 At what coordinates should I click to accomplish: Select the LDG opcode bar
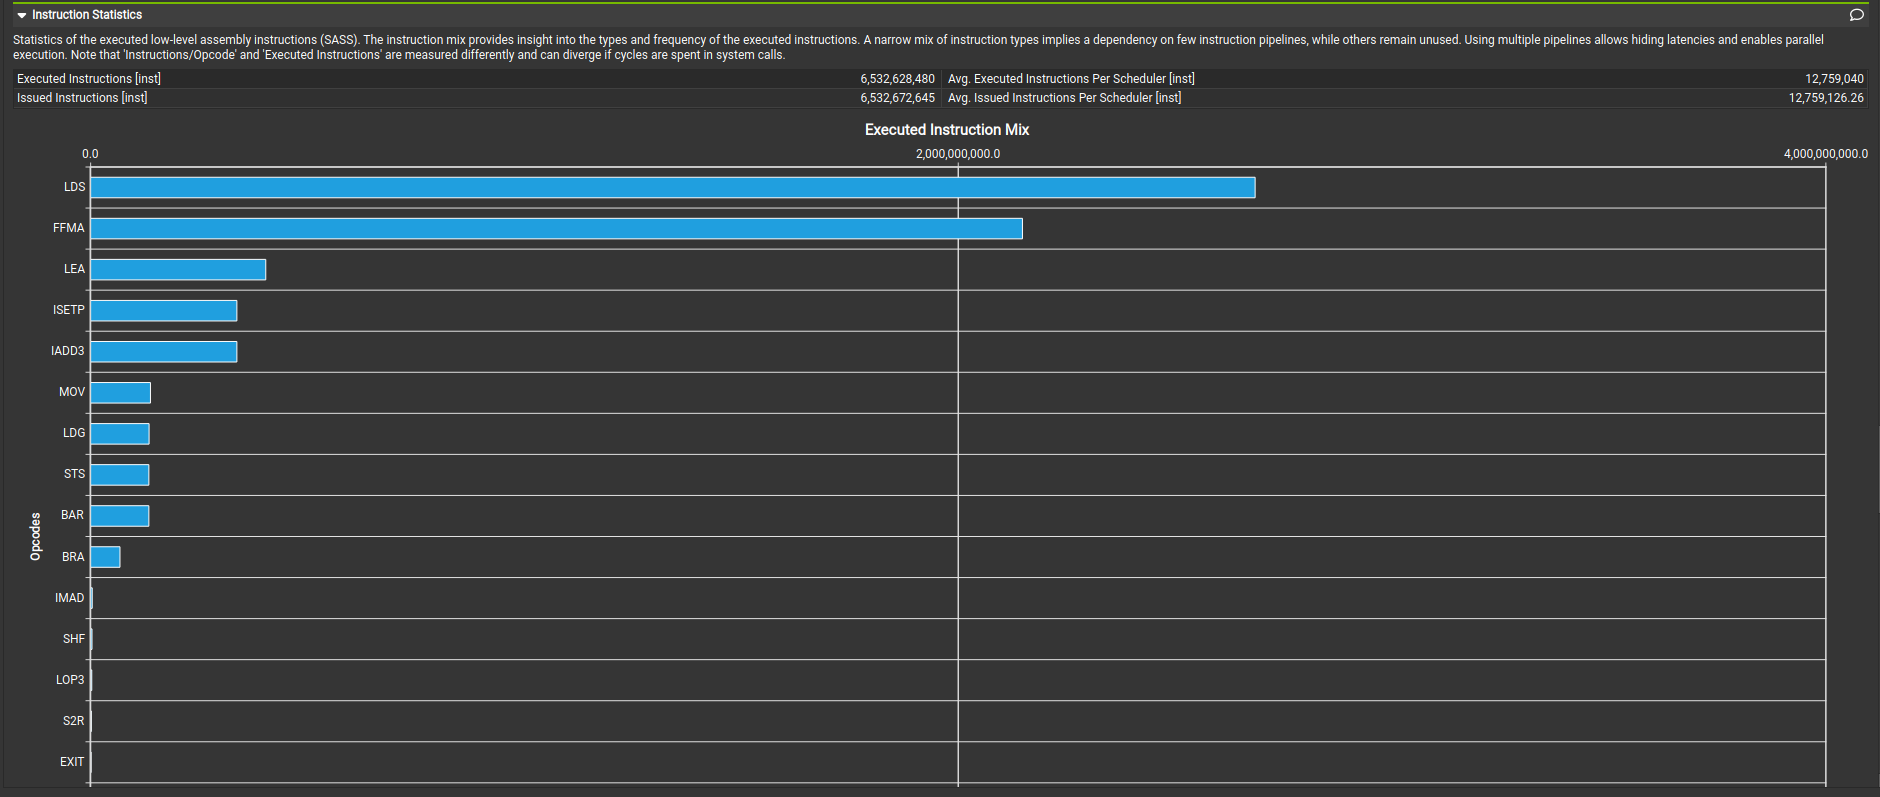tap(120, 434)
